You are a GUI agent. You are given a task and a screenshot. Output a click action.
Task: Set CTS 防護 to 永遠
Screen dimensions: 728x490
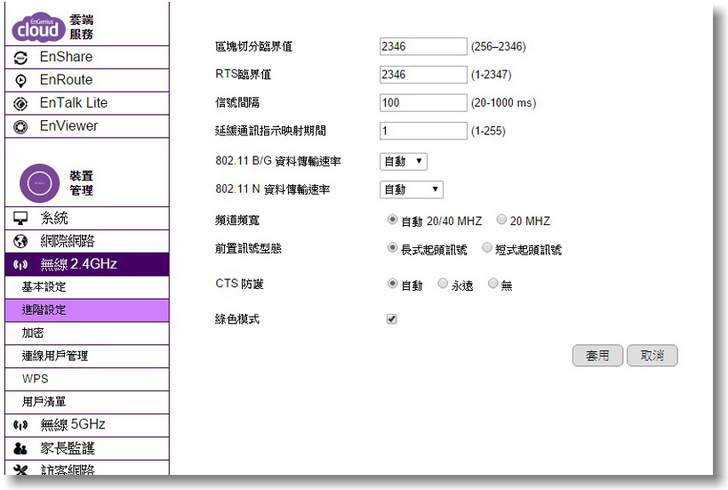pyautogui.click(x=443, y=284)
